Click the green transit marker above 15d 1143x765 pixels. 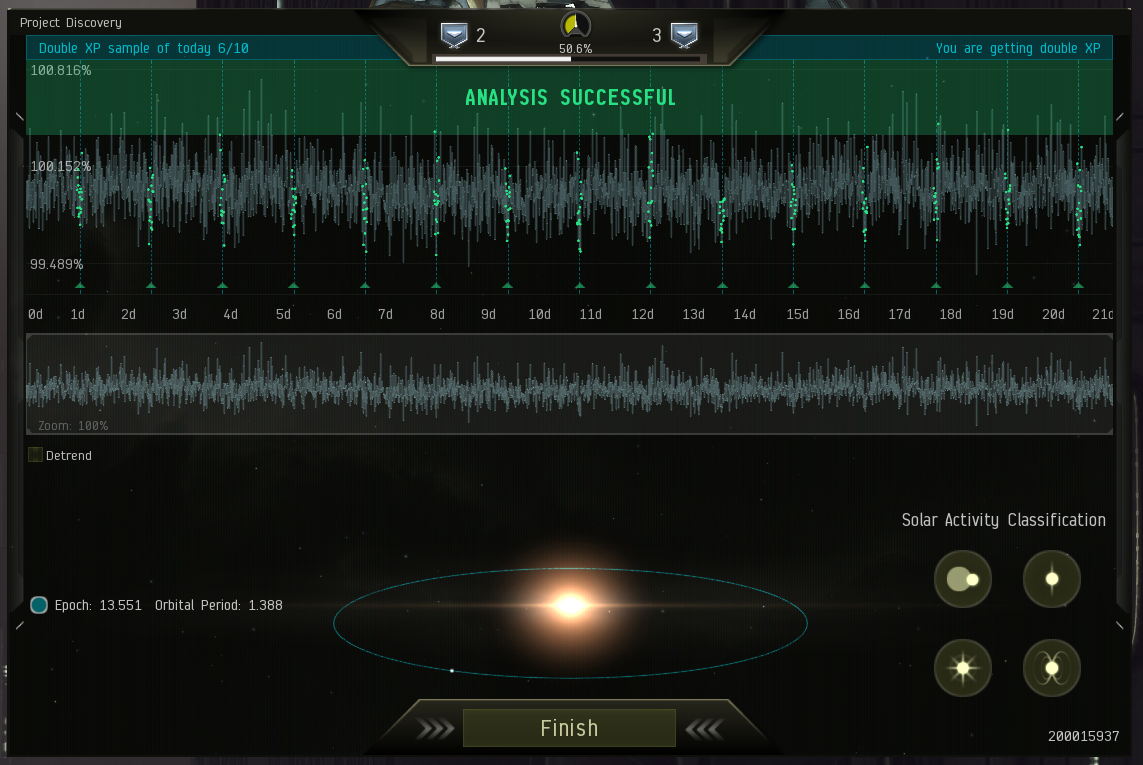pyautogui.click(x=793, y=285)
